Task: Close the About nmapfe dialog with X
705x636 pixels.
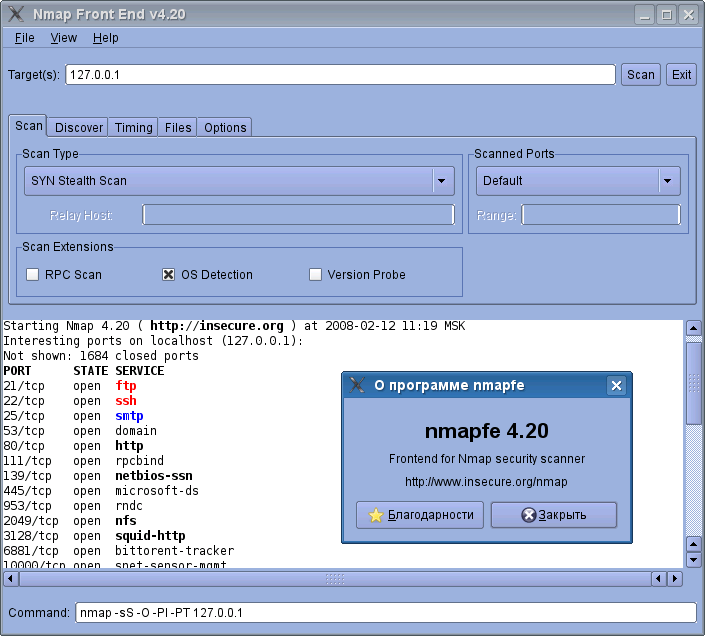Action: click(616, 385)
